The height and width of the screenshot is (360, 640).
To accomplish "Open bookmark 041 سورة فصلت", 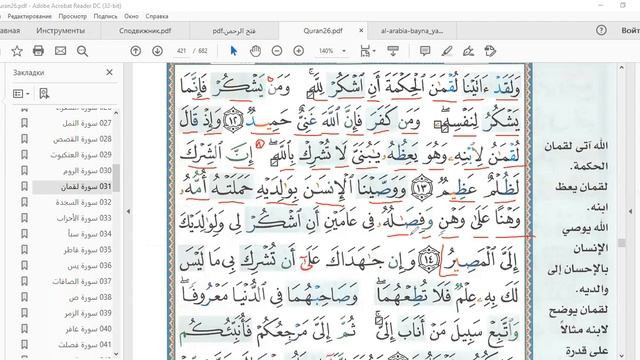I will coord(84,345).
